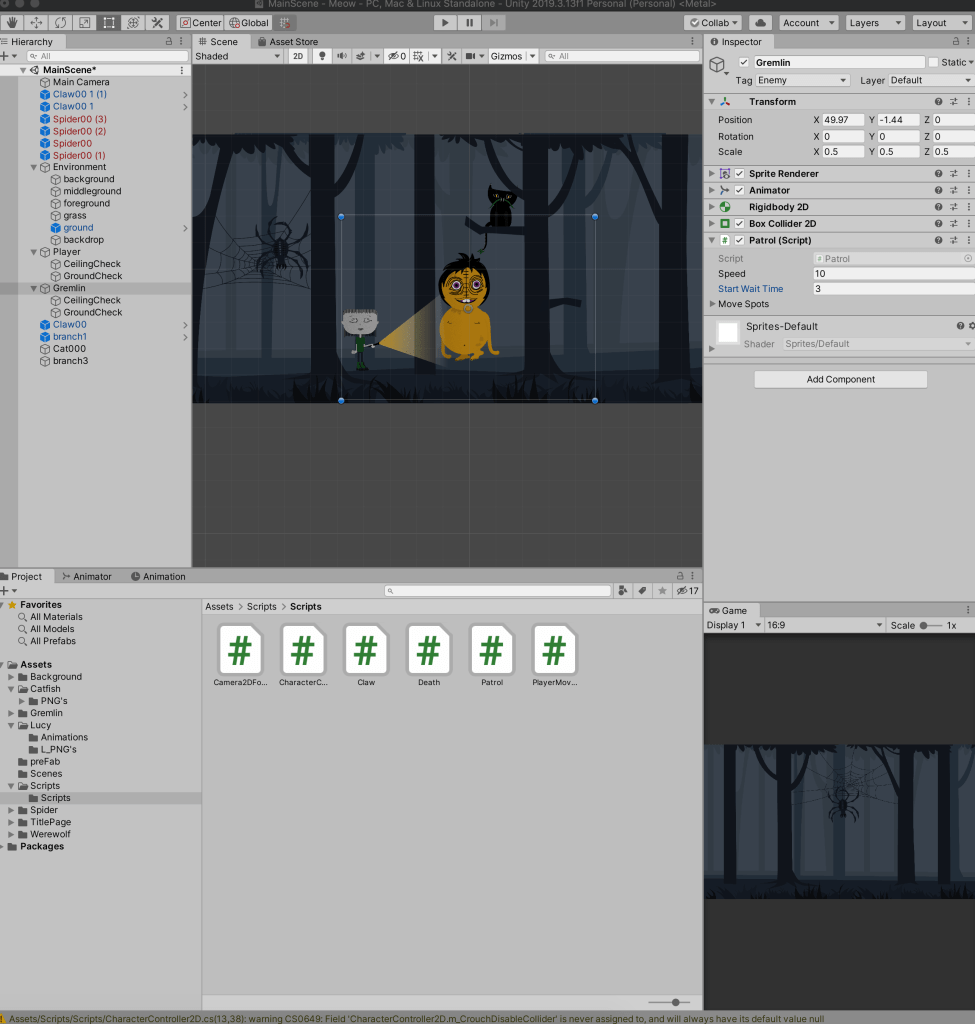Screen dimensions: 975x1024
Task: Toggle the Gremlin active checkbox
Action: click(743, 62)
